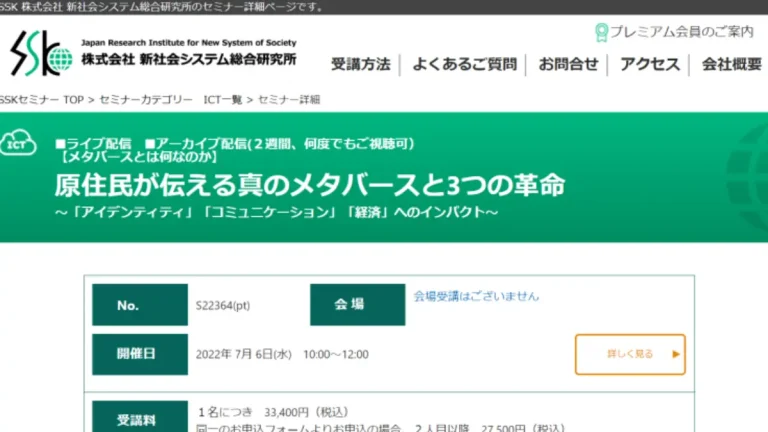The width and height of the screenshot is (768, 432).
Task: Click the セミナー詳細 breadcrumb text
Action: (x=289, y=100)
